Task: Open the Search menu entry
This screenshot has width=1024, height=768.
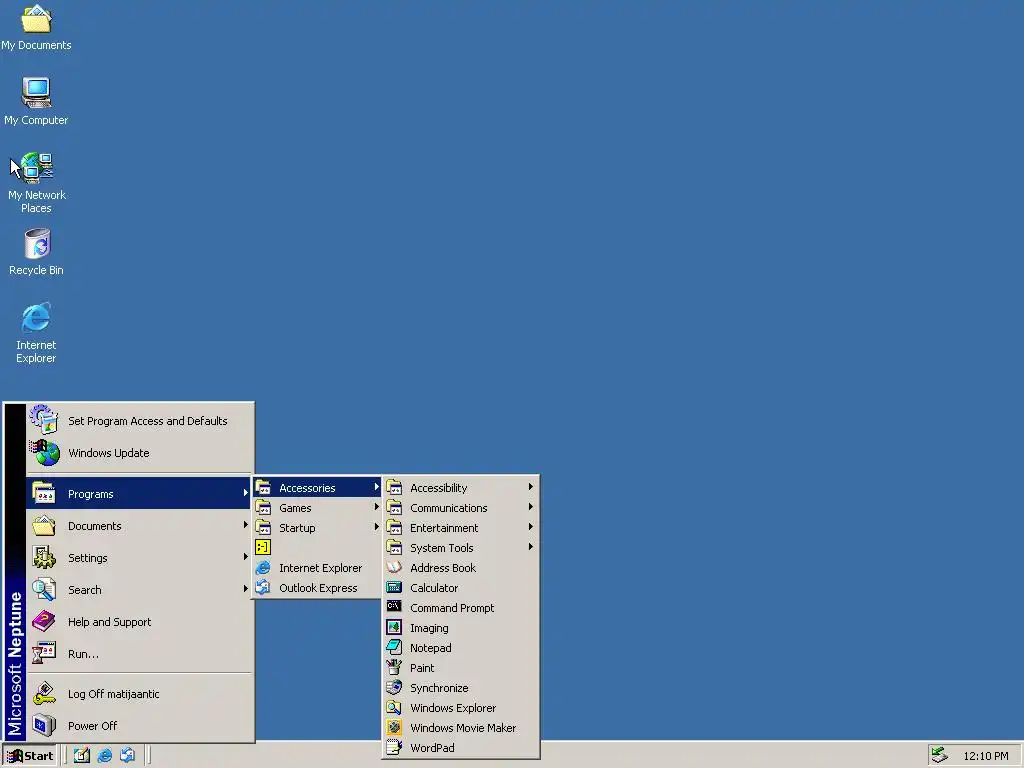Action: coord(139,590)
